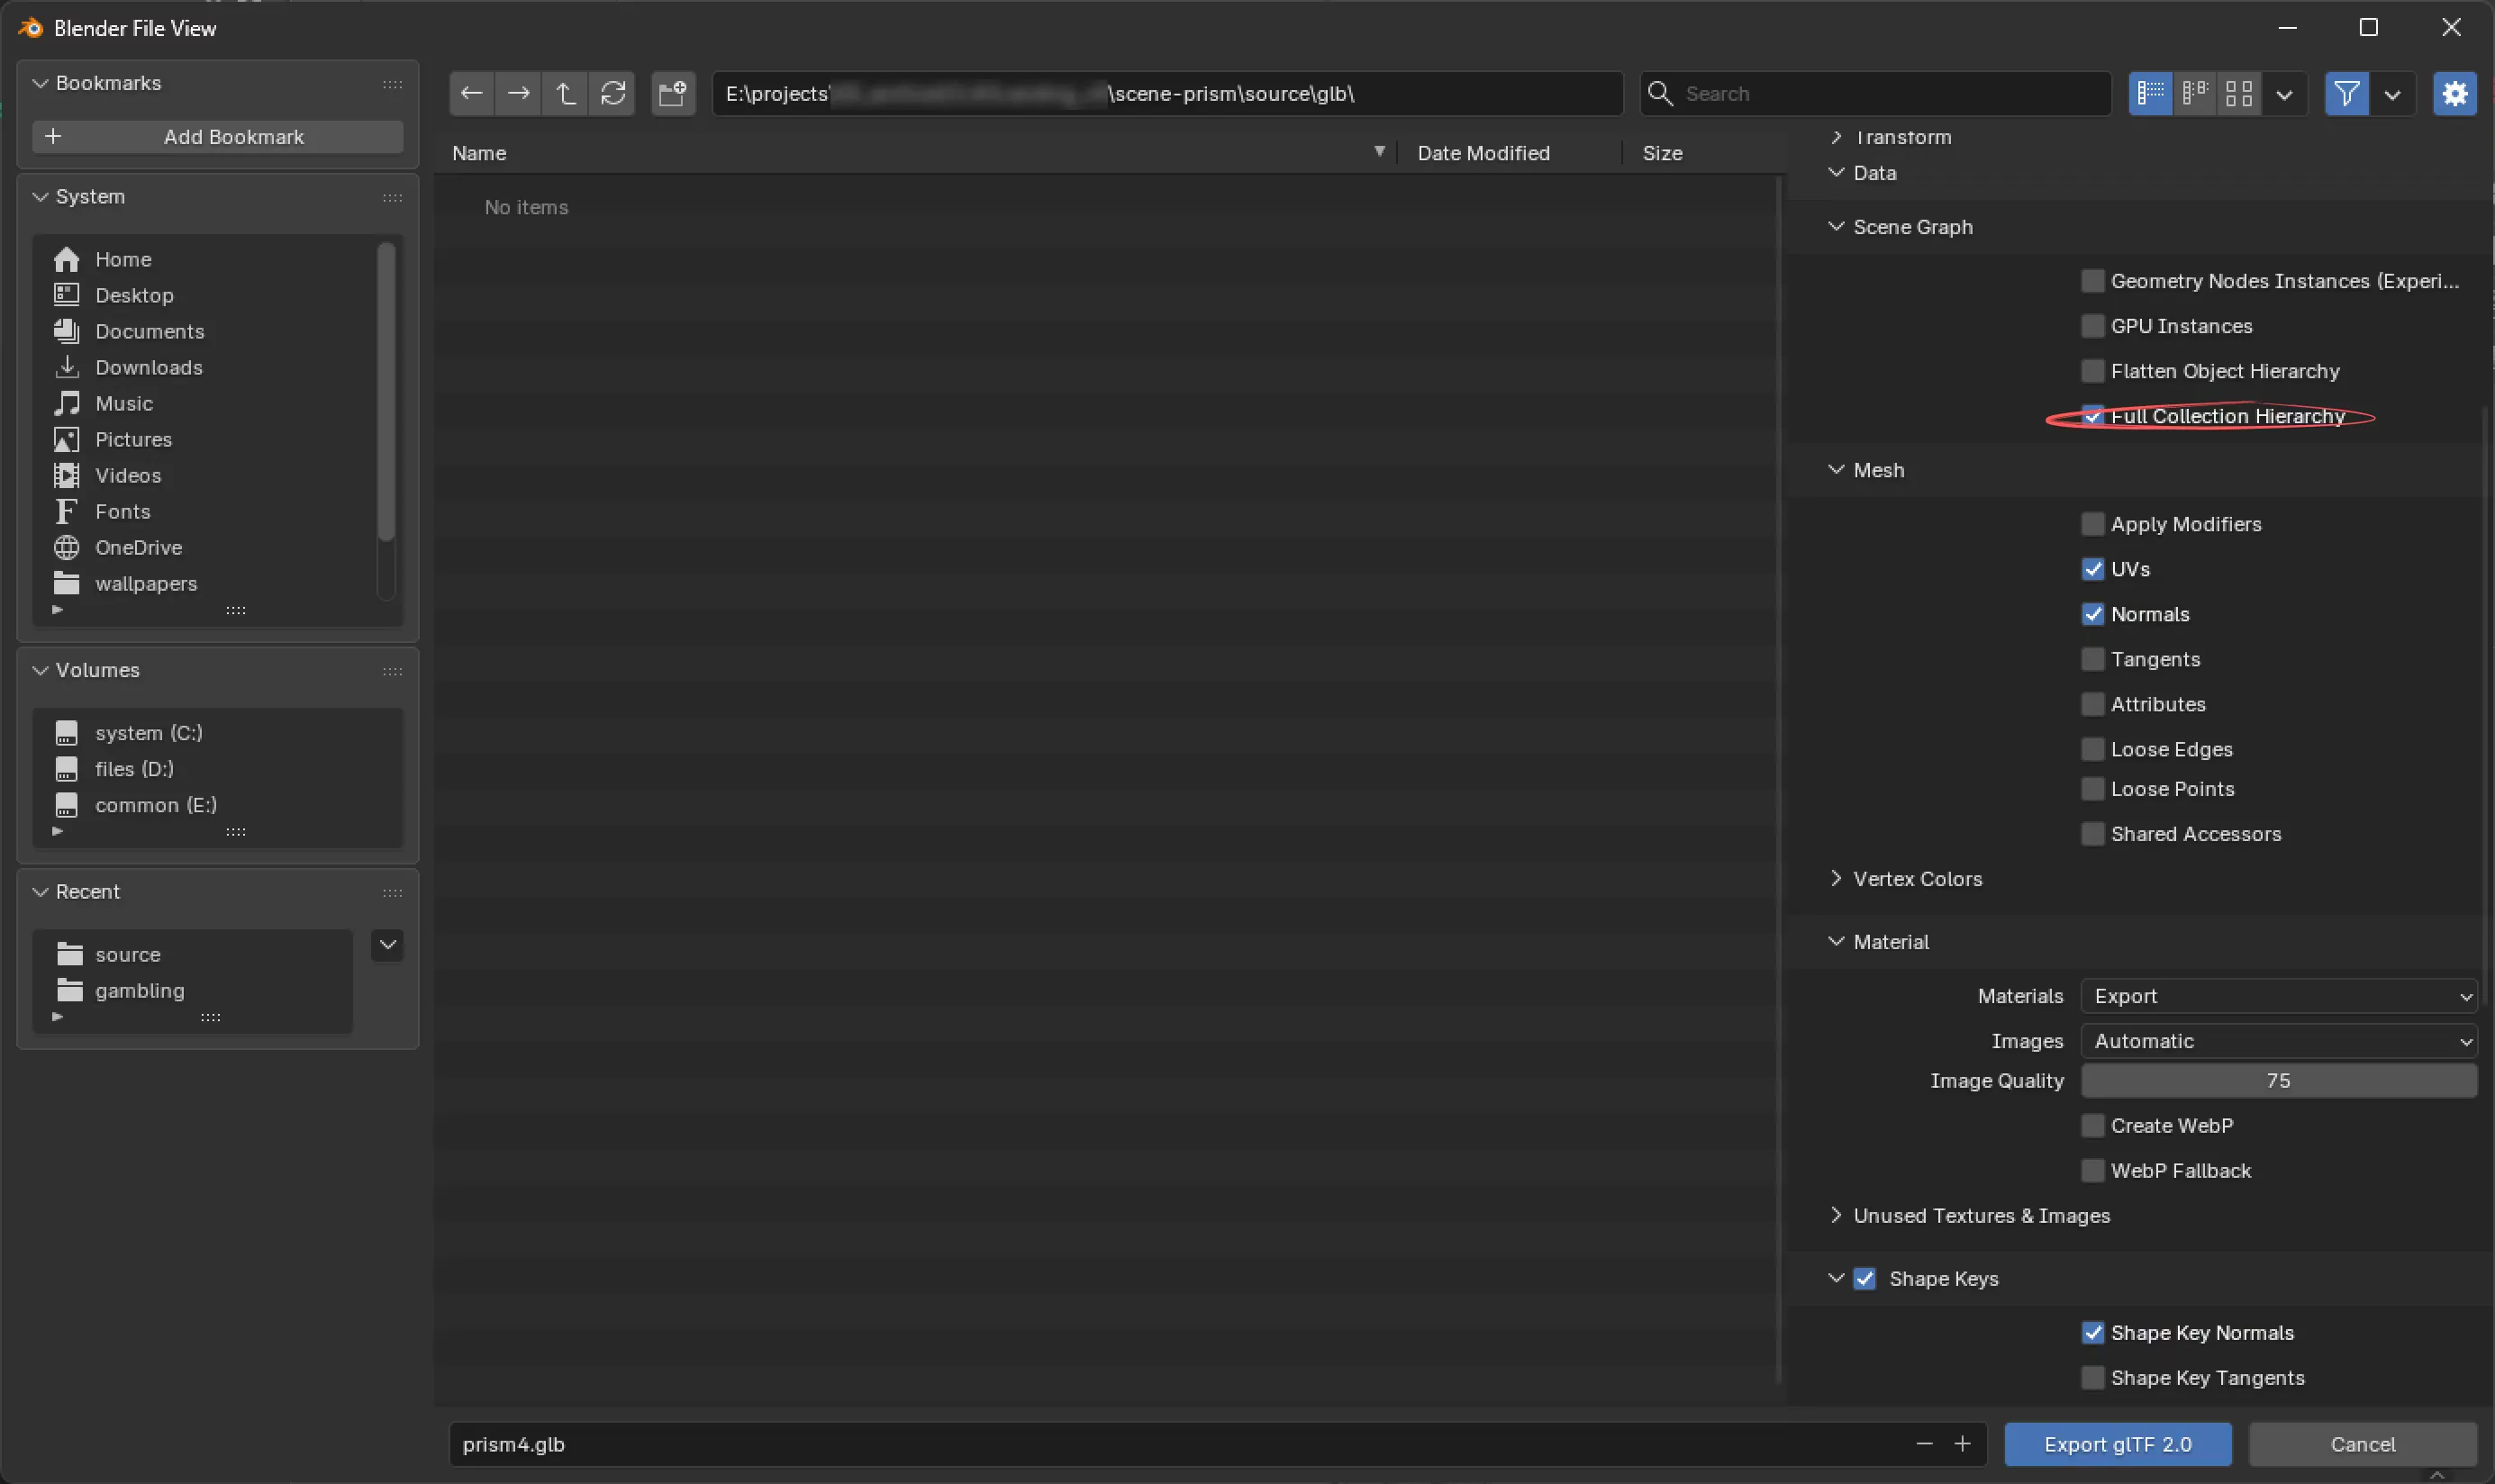The width and height of the screenshot is (2495, 1484).
Task: Toggle the options region gear icon
Action: click(2455, 94)
